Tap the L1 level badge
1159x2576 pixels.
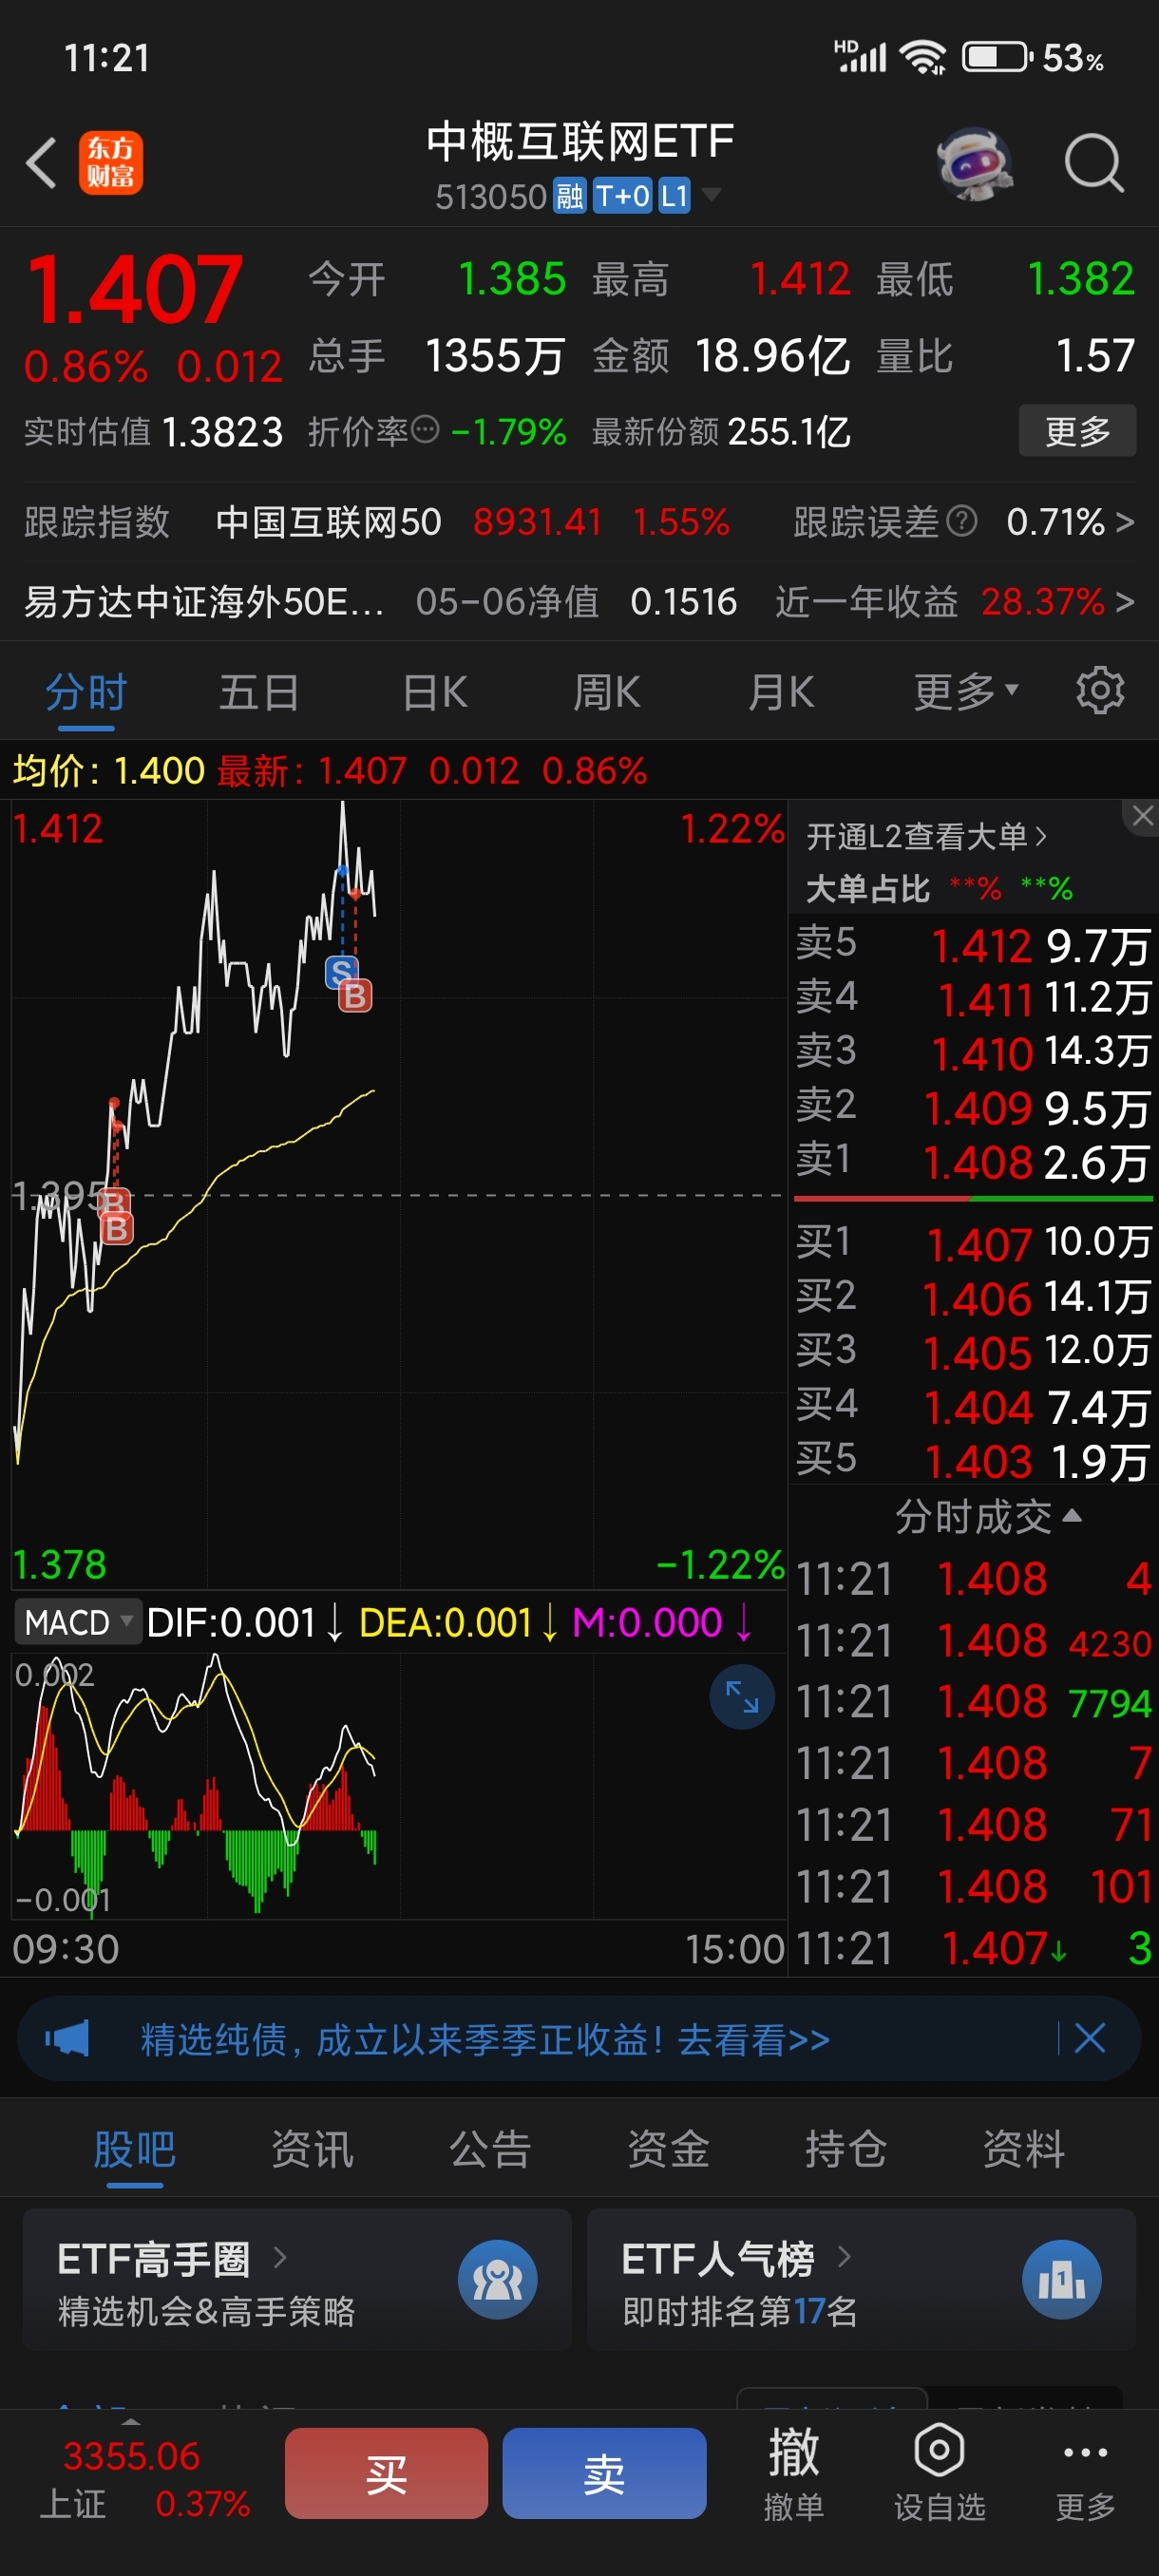pos(674,196)
